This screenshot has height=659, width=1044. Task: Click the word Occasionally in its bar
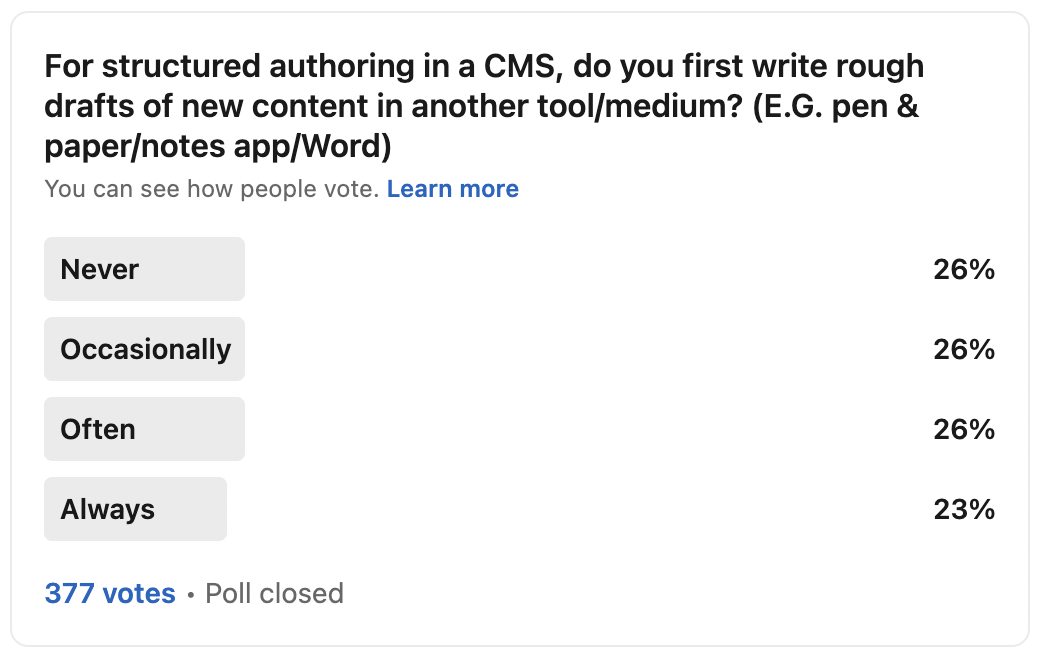146,349
